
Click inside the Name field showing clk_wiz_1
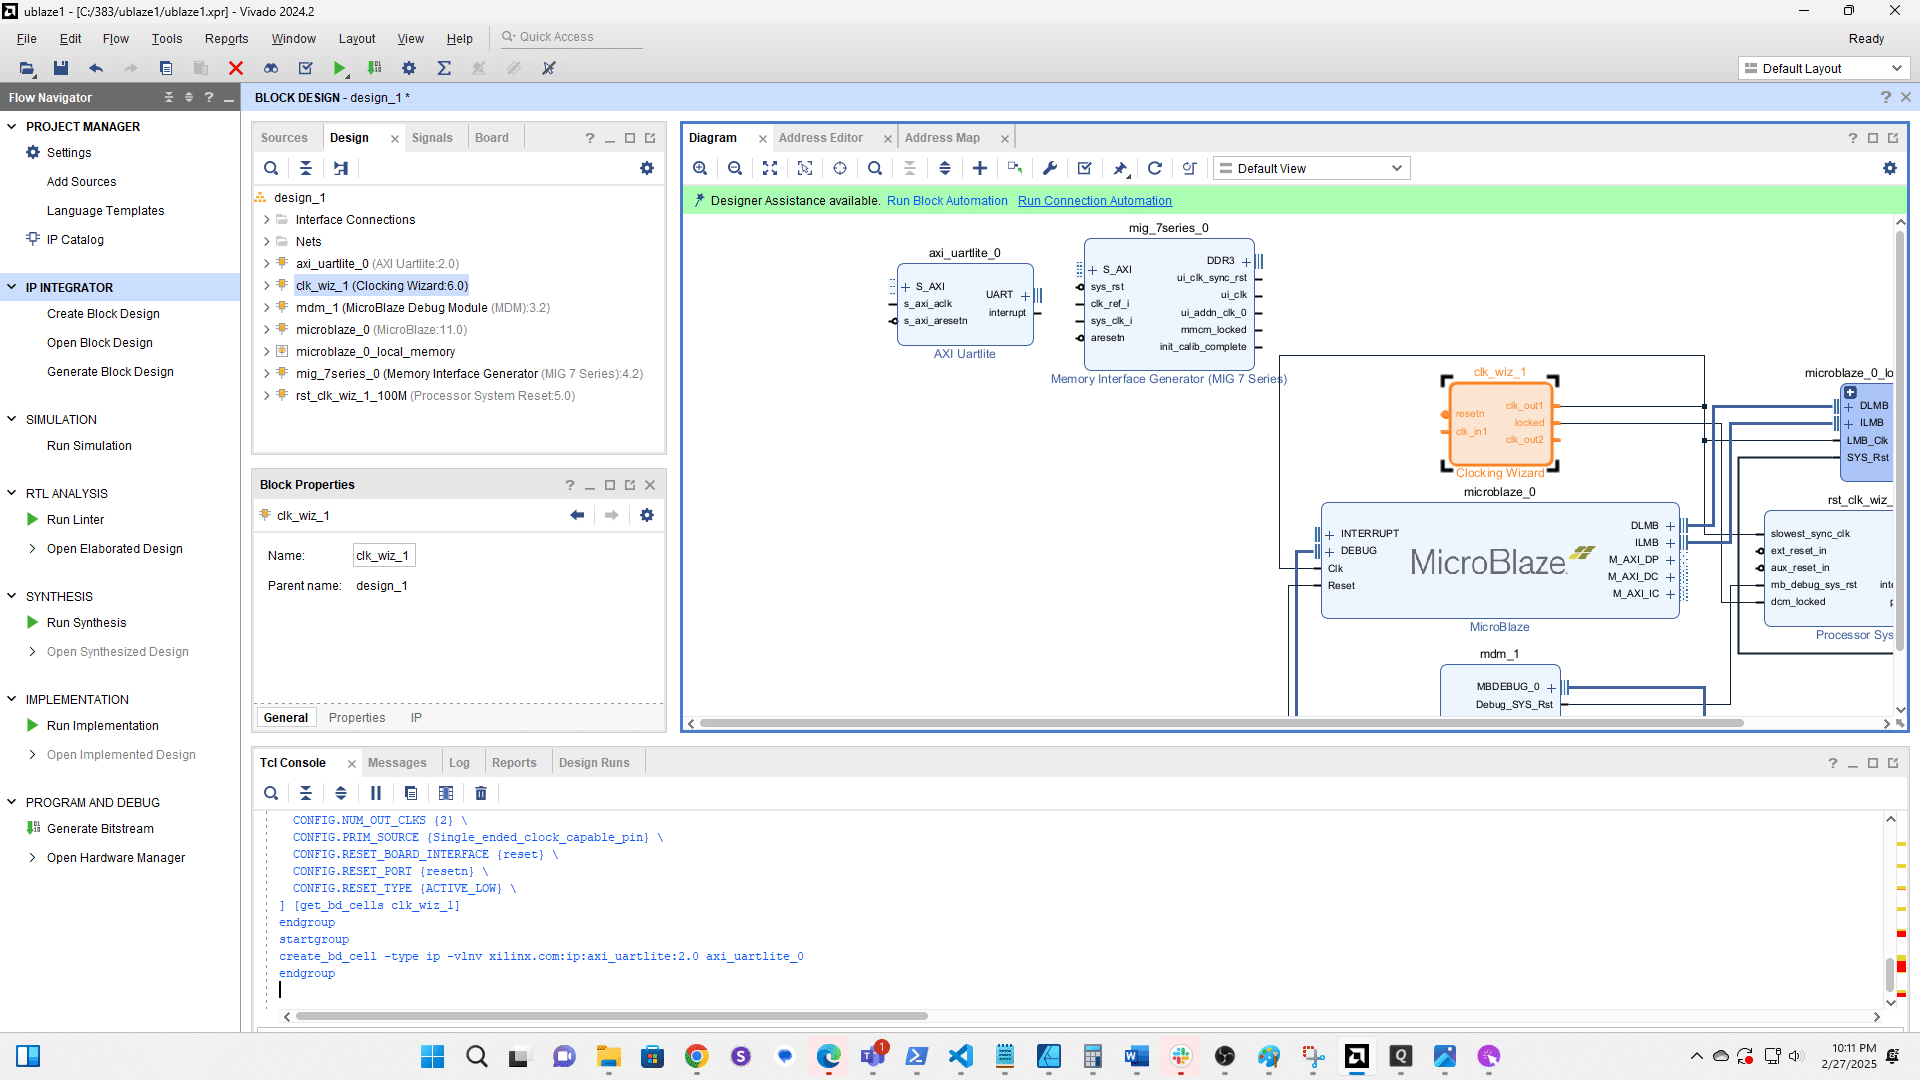(383, 555)
